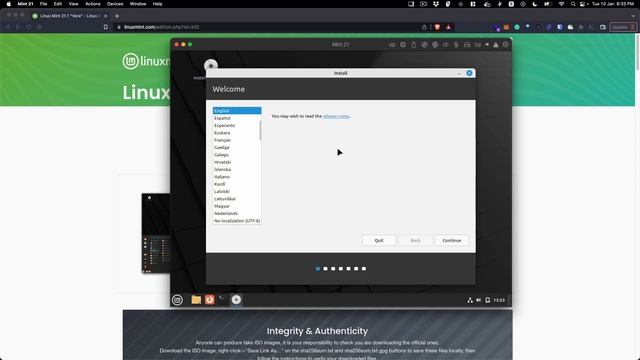Close the Install dialog with blue button
The height and width of the screenshot is (360, 640).
[x=469, y=73]
